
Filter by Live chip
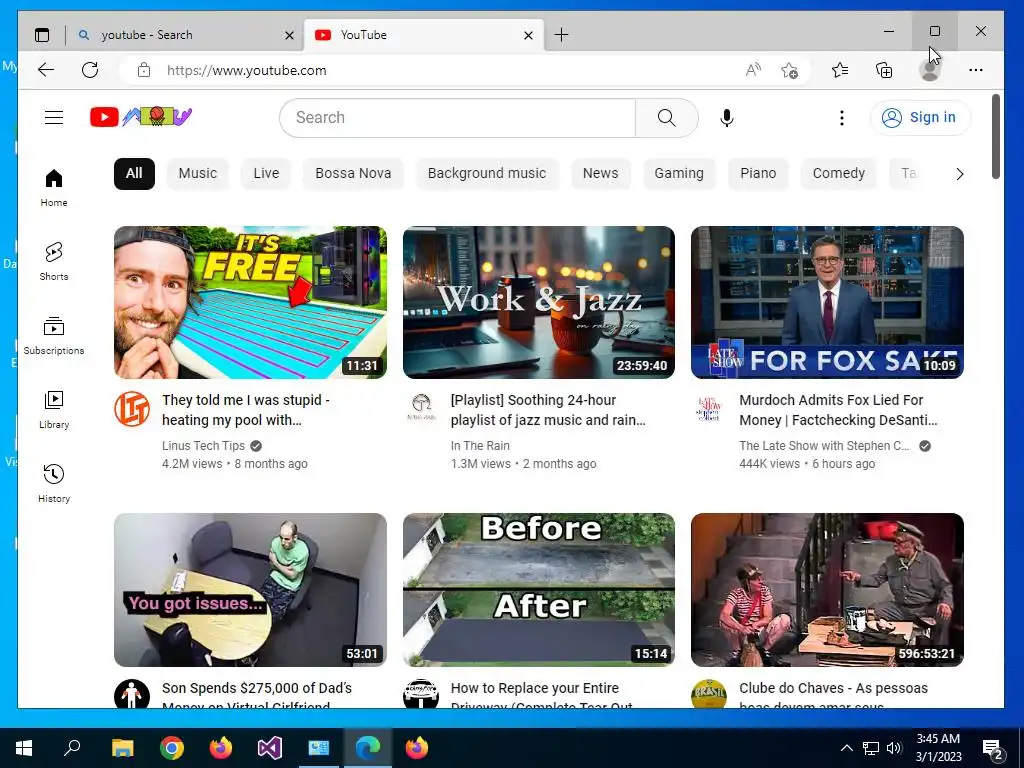pos(266,174)
